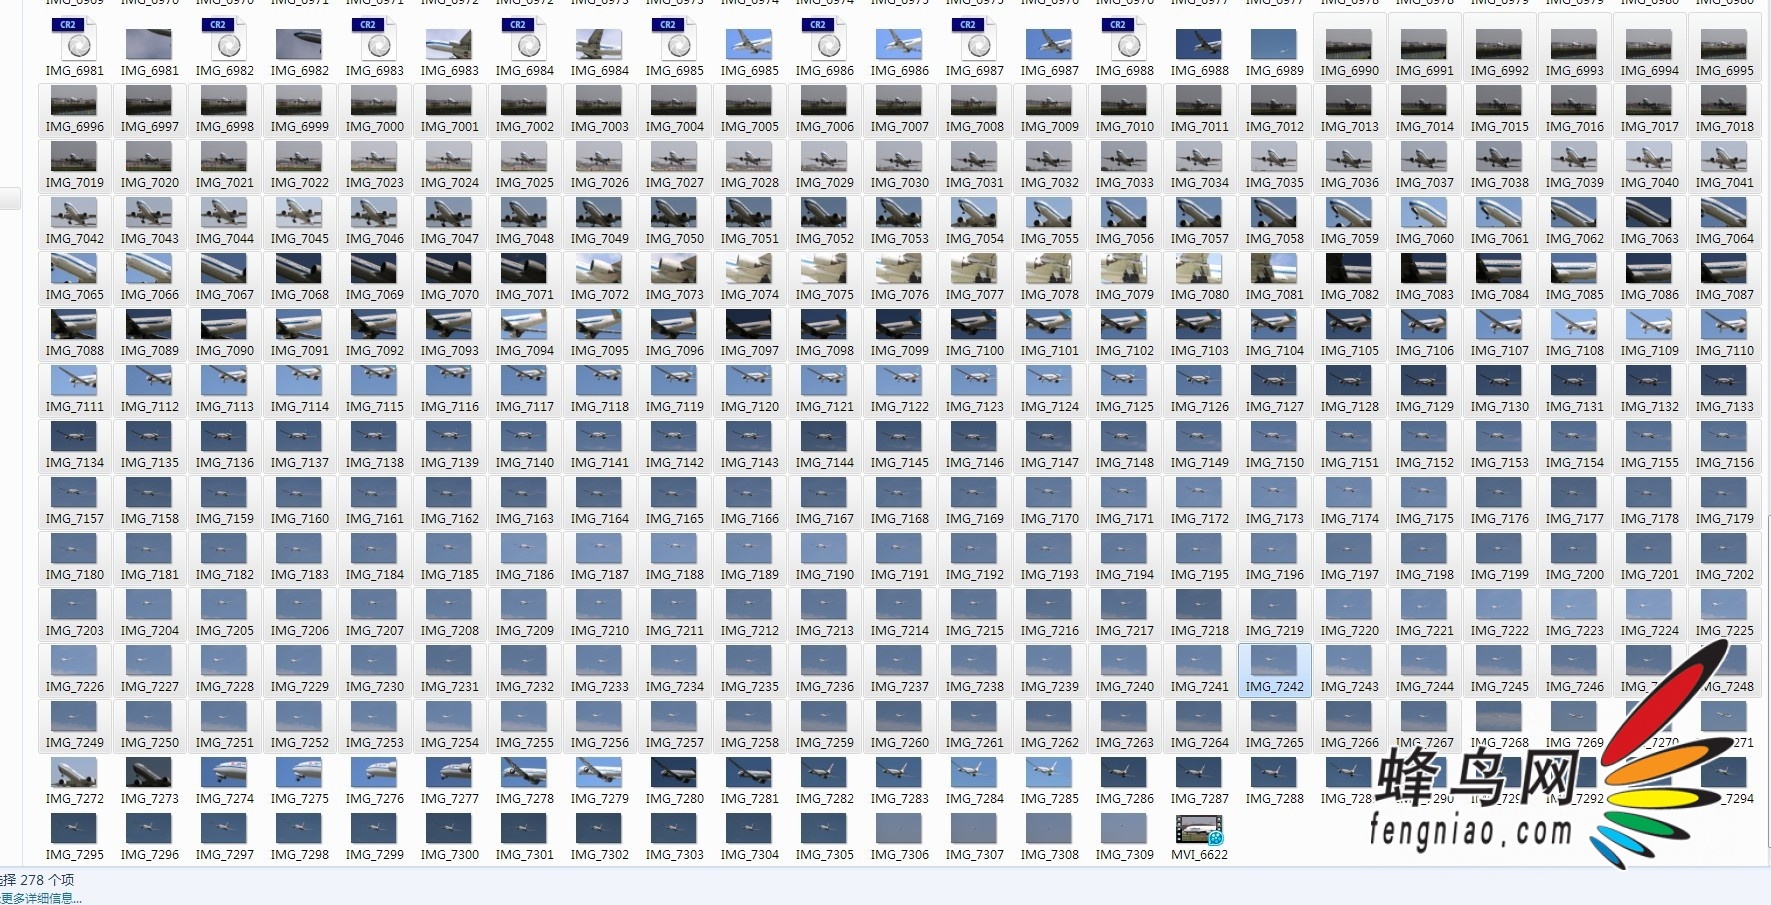The image size is (1771, 905).
Task: Select the IMG_7203 thumbnail
Action: (x=74, y=604)
